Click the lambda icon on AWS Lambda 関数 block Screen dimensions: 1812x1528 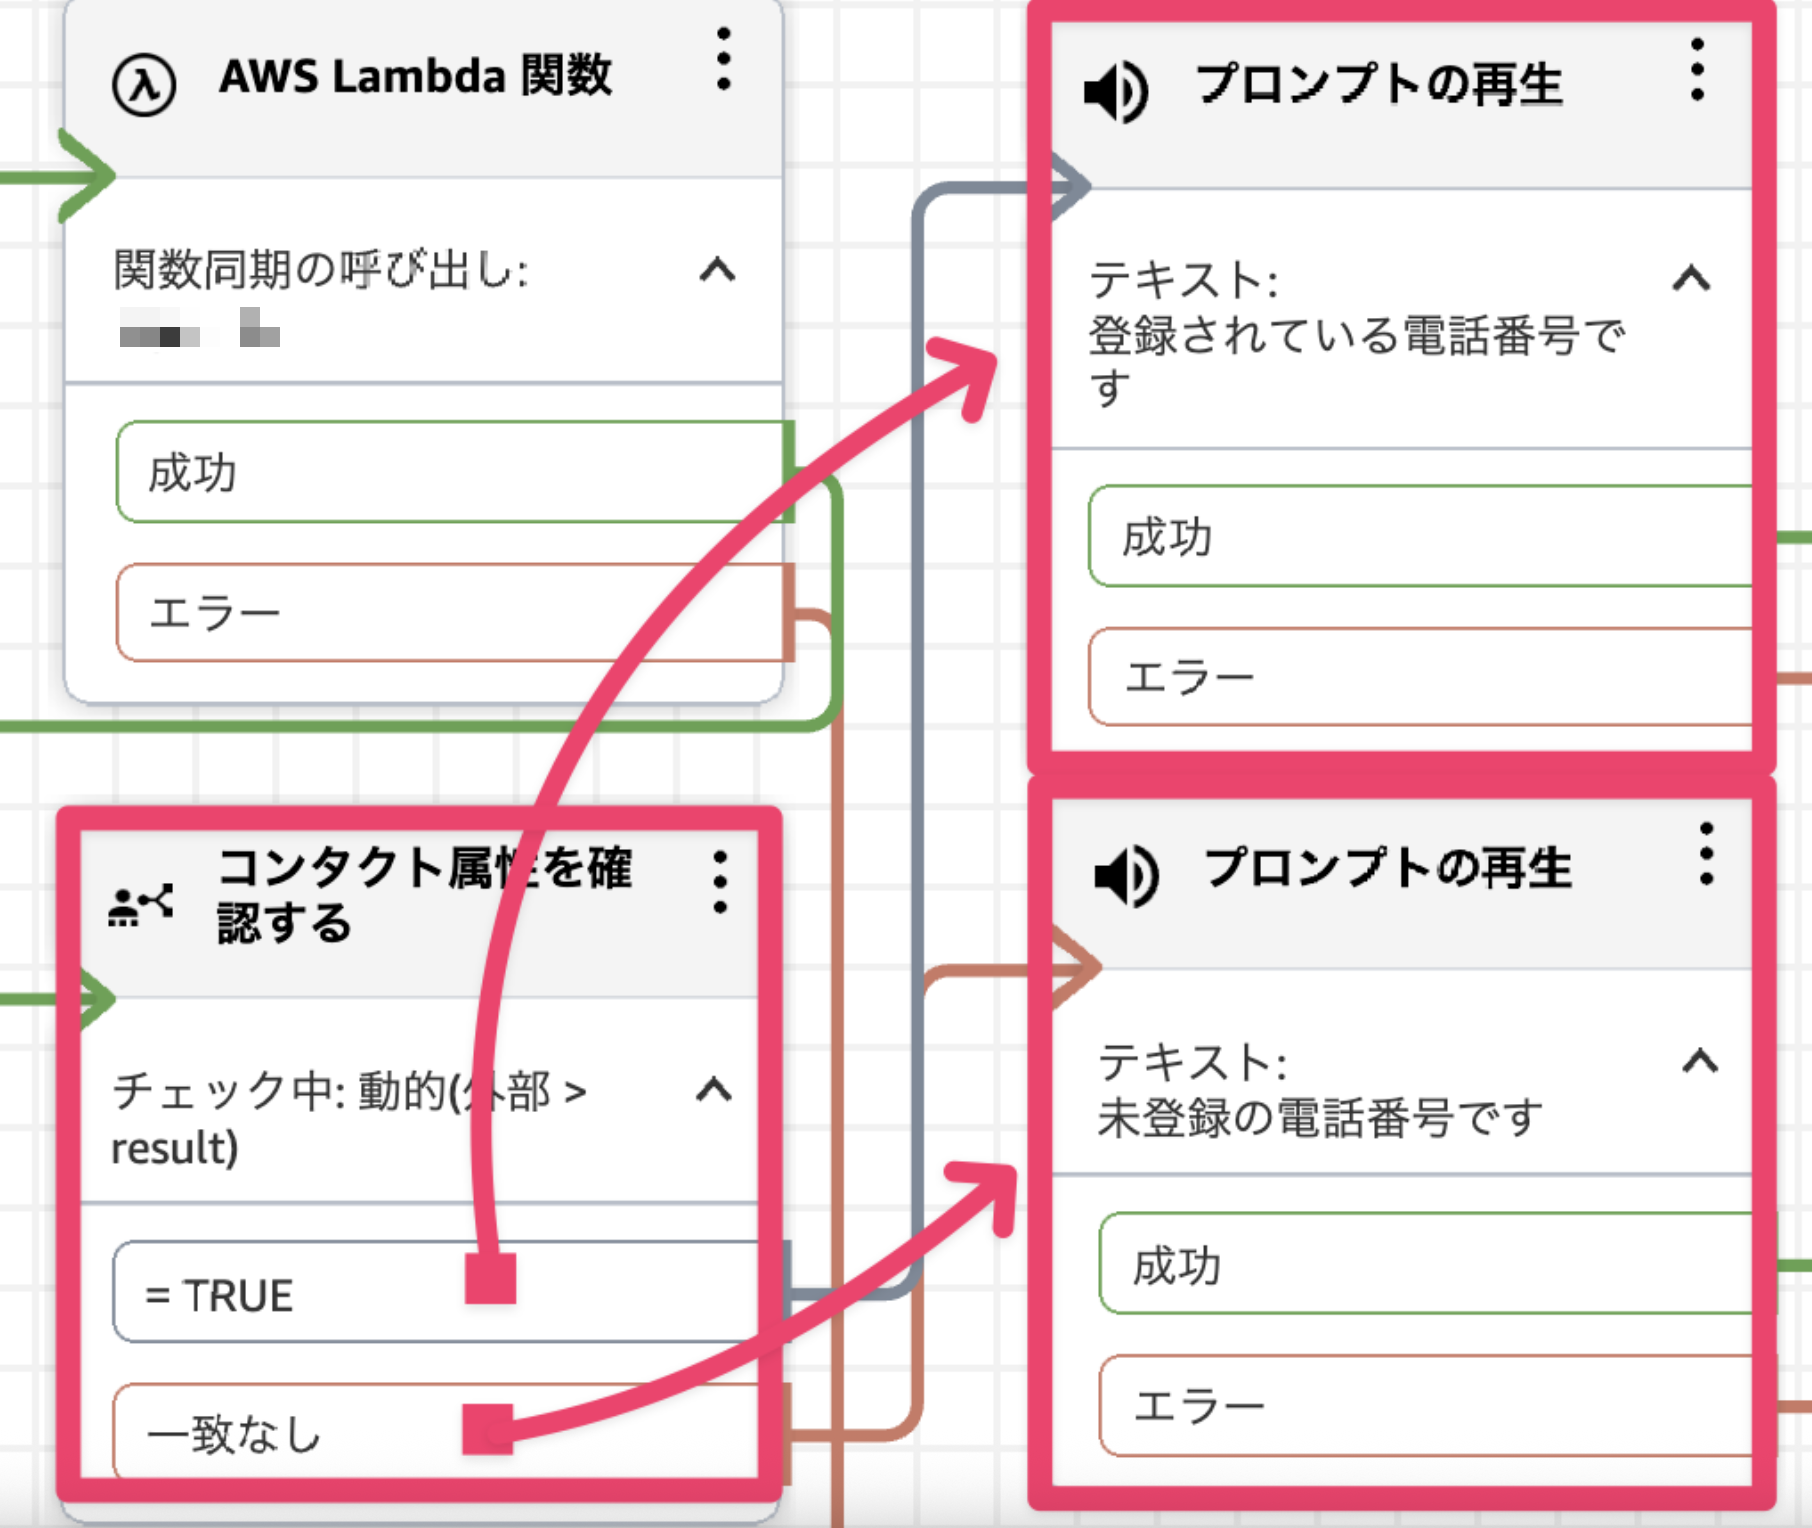pyautogui.click(x=144, y=86)
